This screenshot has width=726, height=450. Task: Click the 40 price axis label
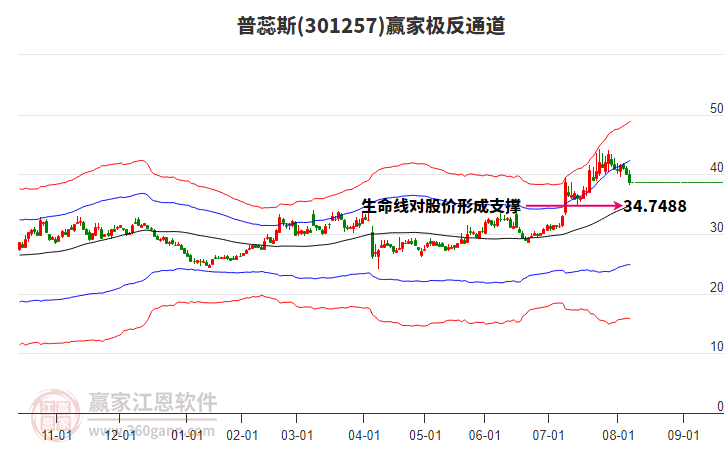(716, 168)
